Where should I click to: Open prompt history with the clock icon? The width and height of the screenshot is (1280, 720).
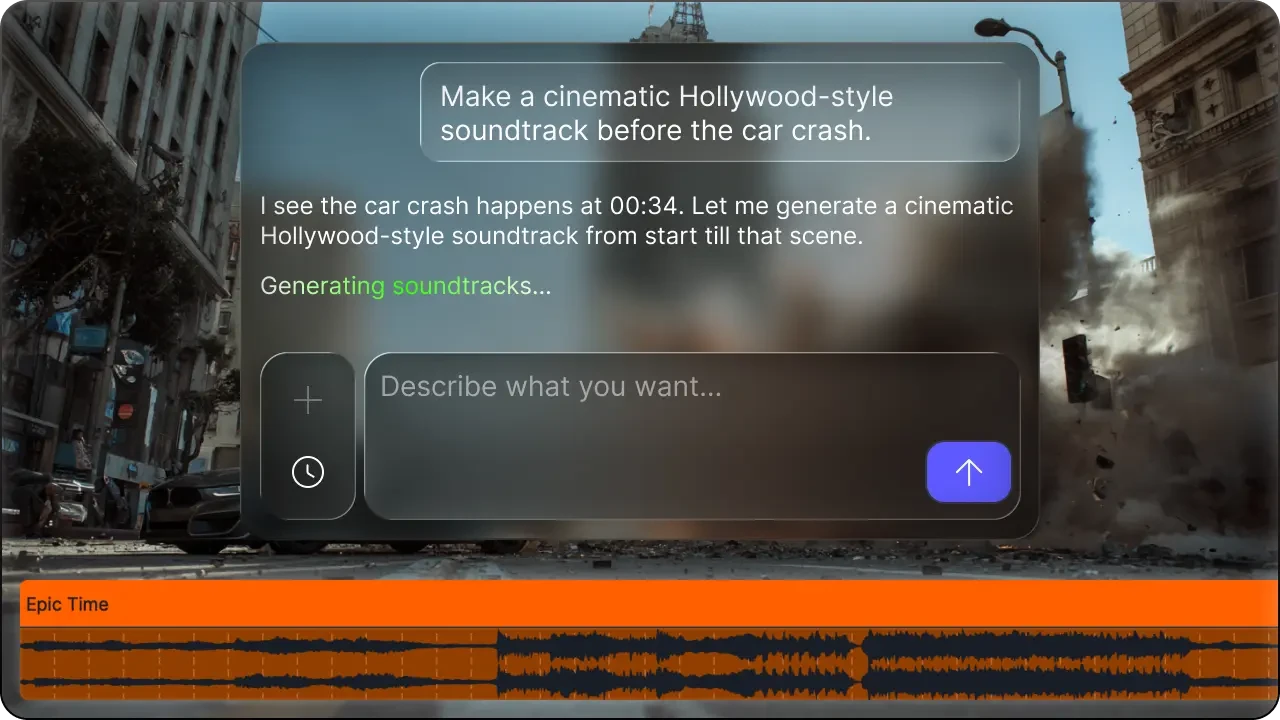click(308, 472)
